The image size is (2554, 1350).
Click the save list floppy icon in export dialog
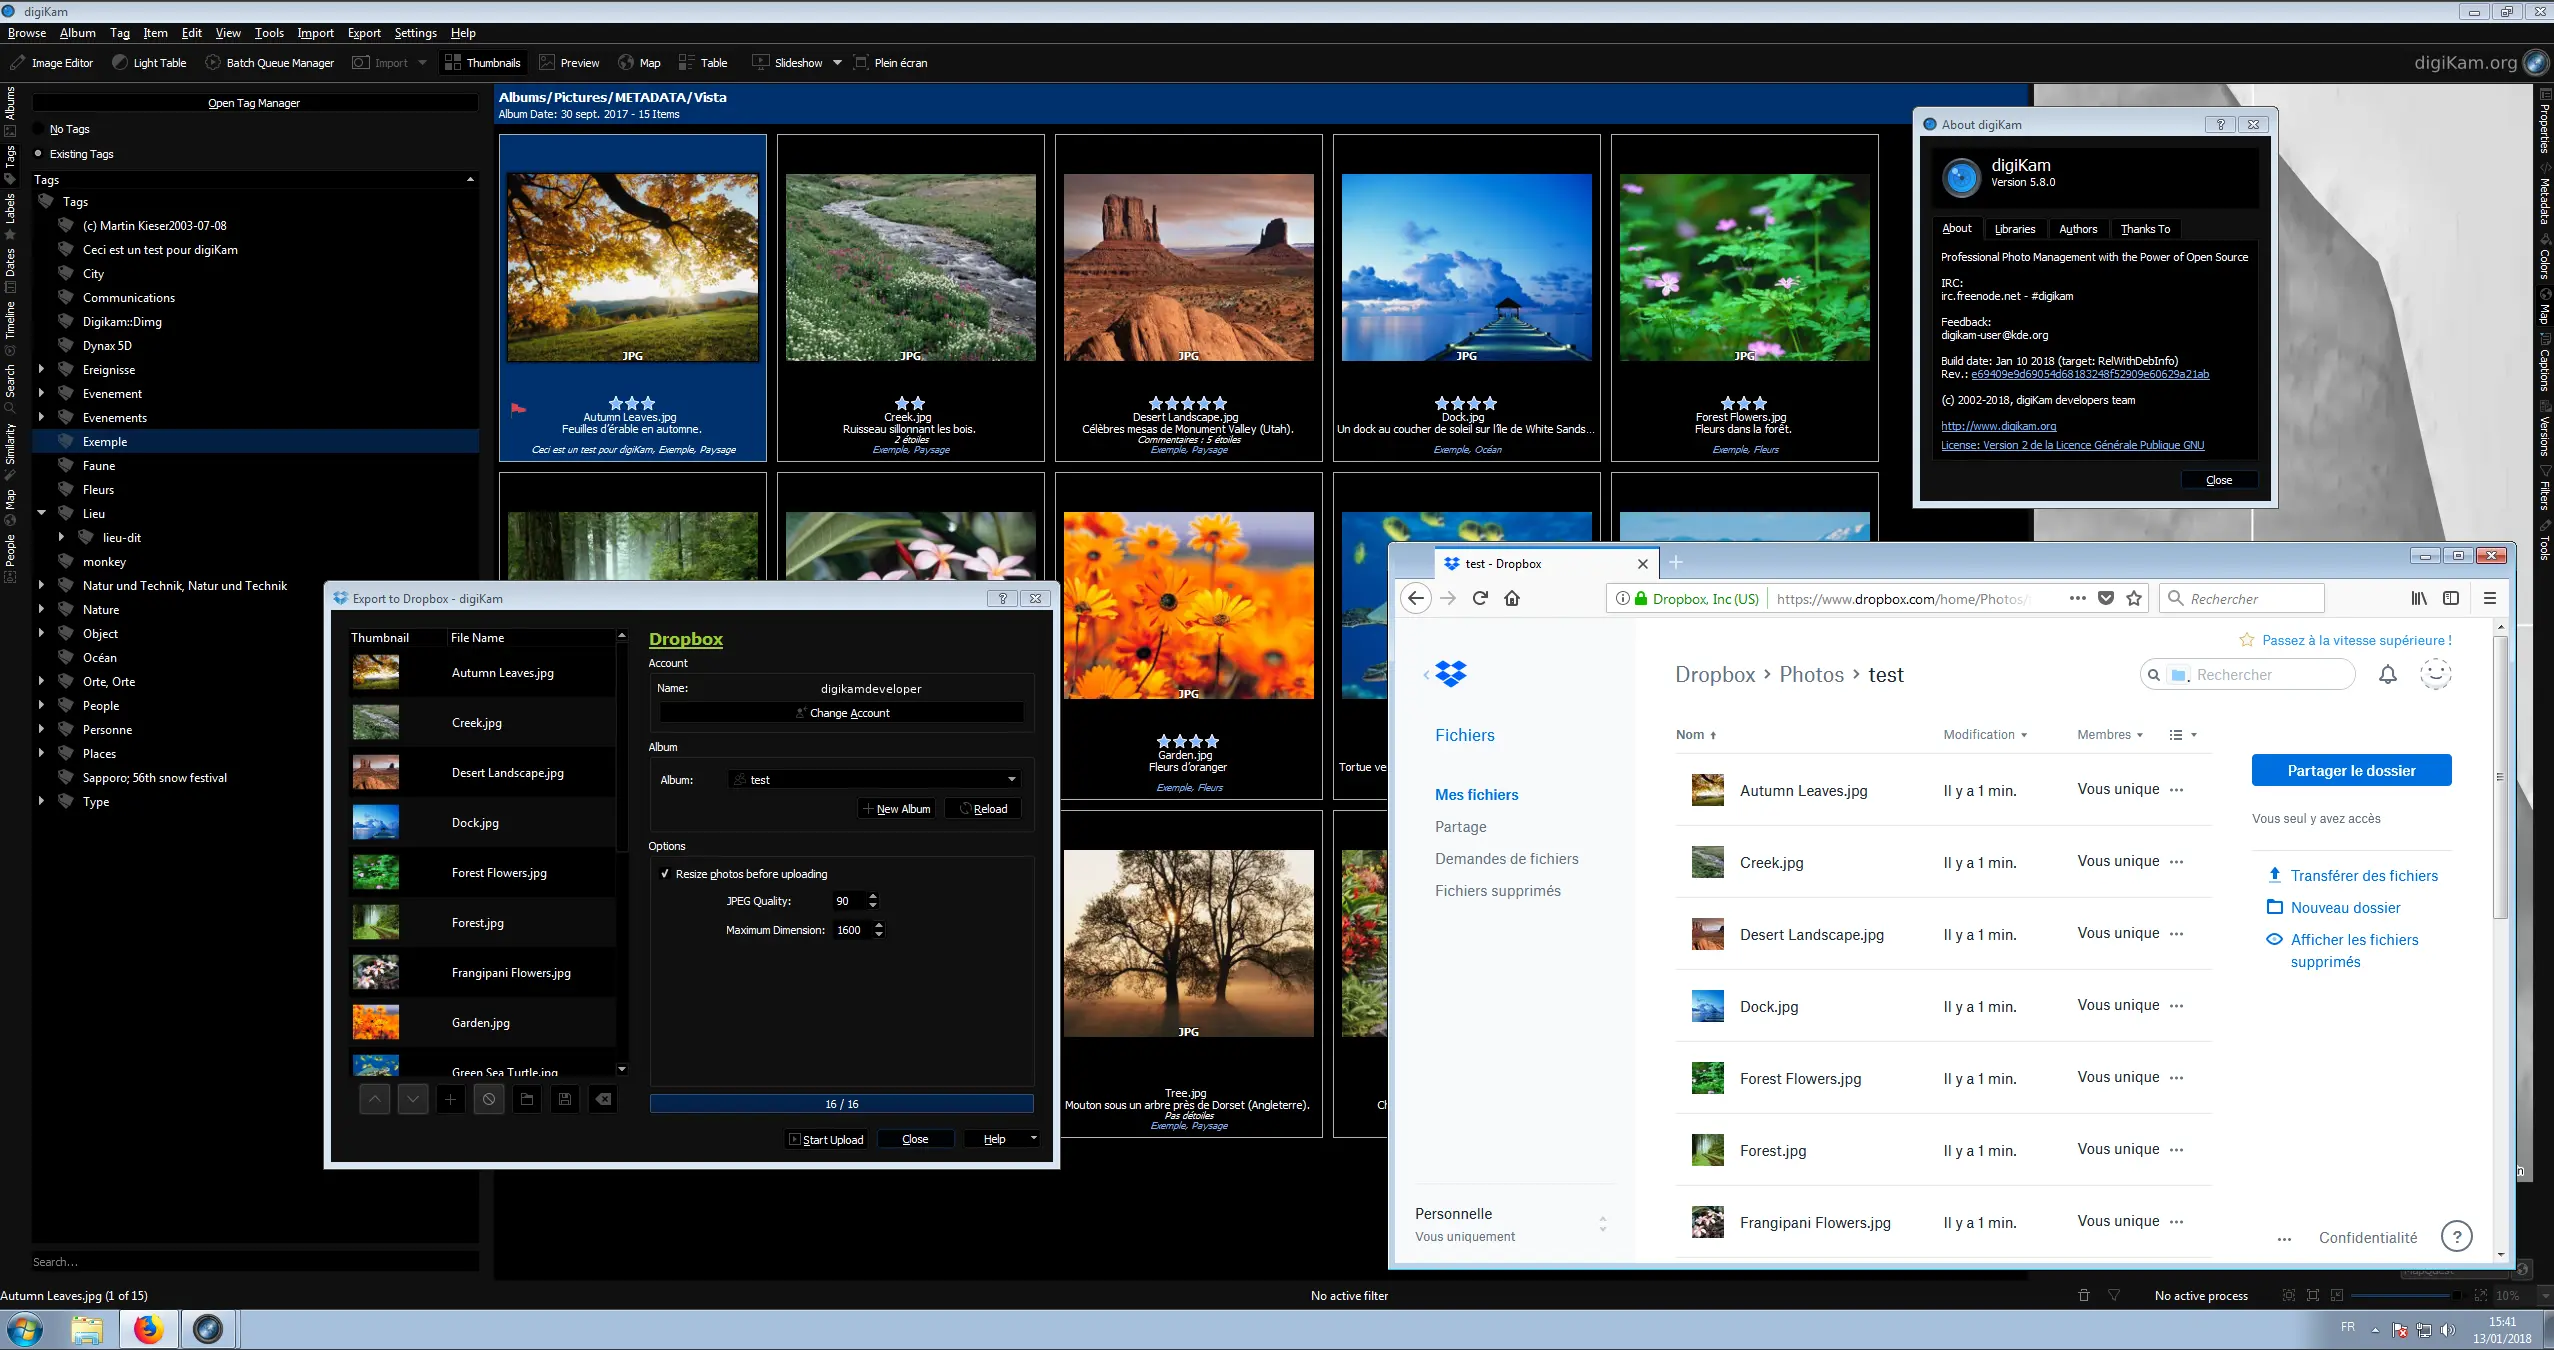coord(565,1100)
